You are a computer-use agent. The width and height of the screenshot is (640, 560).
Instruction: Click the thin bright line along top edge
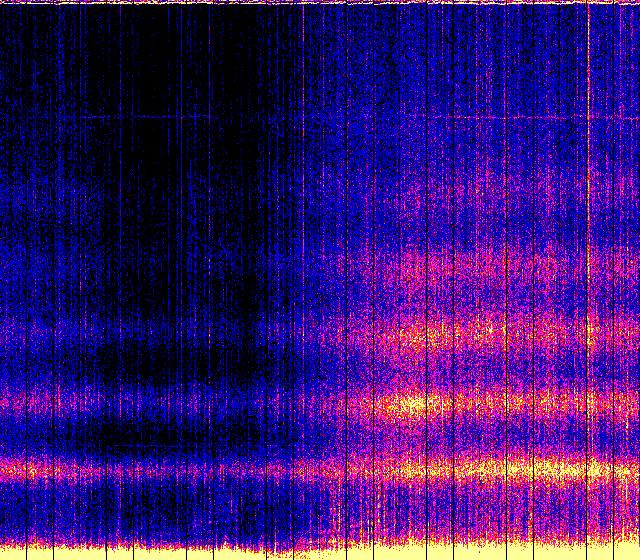320,3
